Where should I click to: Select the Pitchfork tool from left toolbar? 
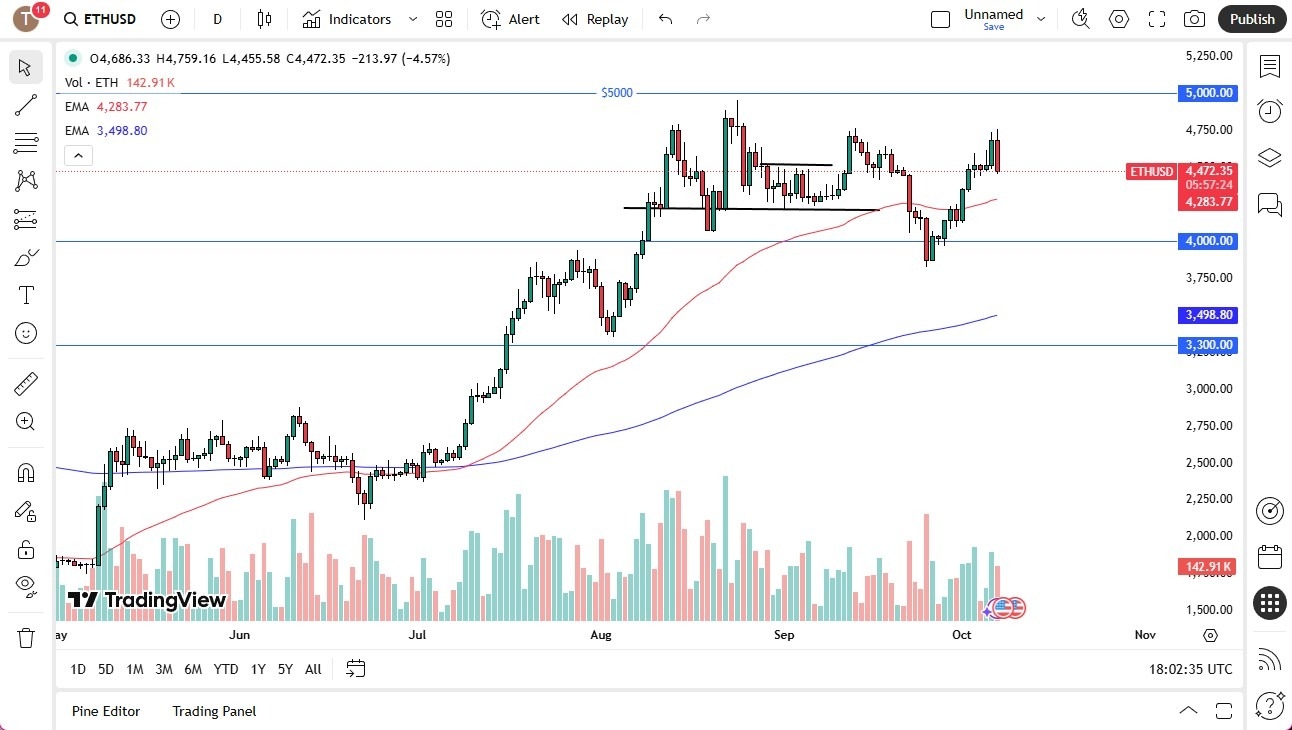tap(26, 181)
